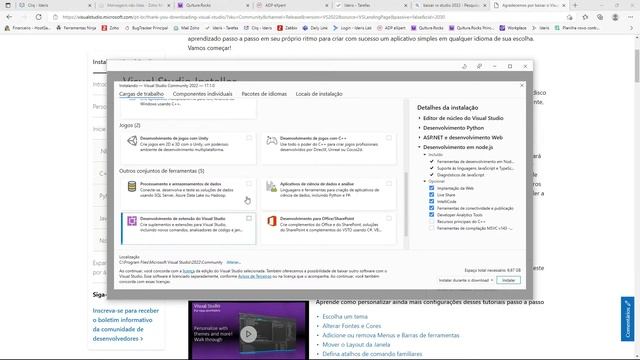
Task: Click the Ferramentas Ninja bookmark
Action: (x=76, y=28)
